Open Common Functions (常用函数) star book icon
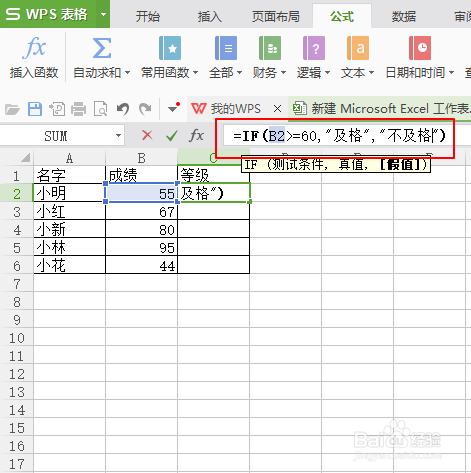The width and height of the screenshot is (471, 473). point(170,48)
